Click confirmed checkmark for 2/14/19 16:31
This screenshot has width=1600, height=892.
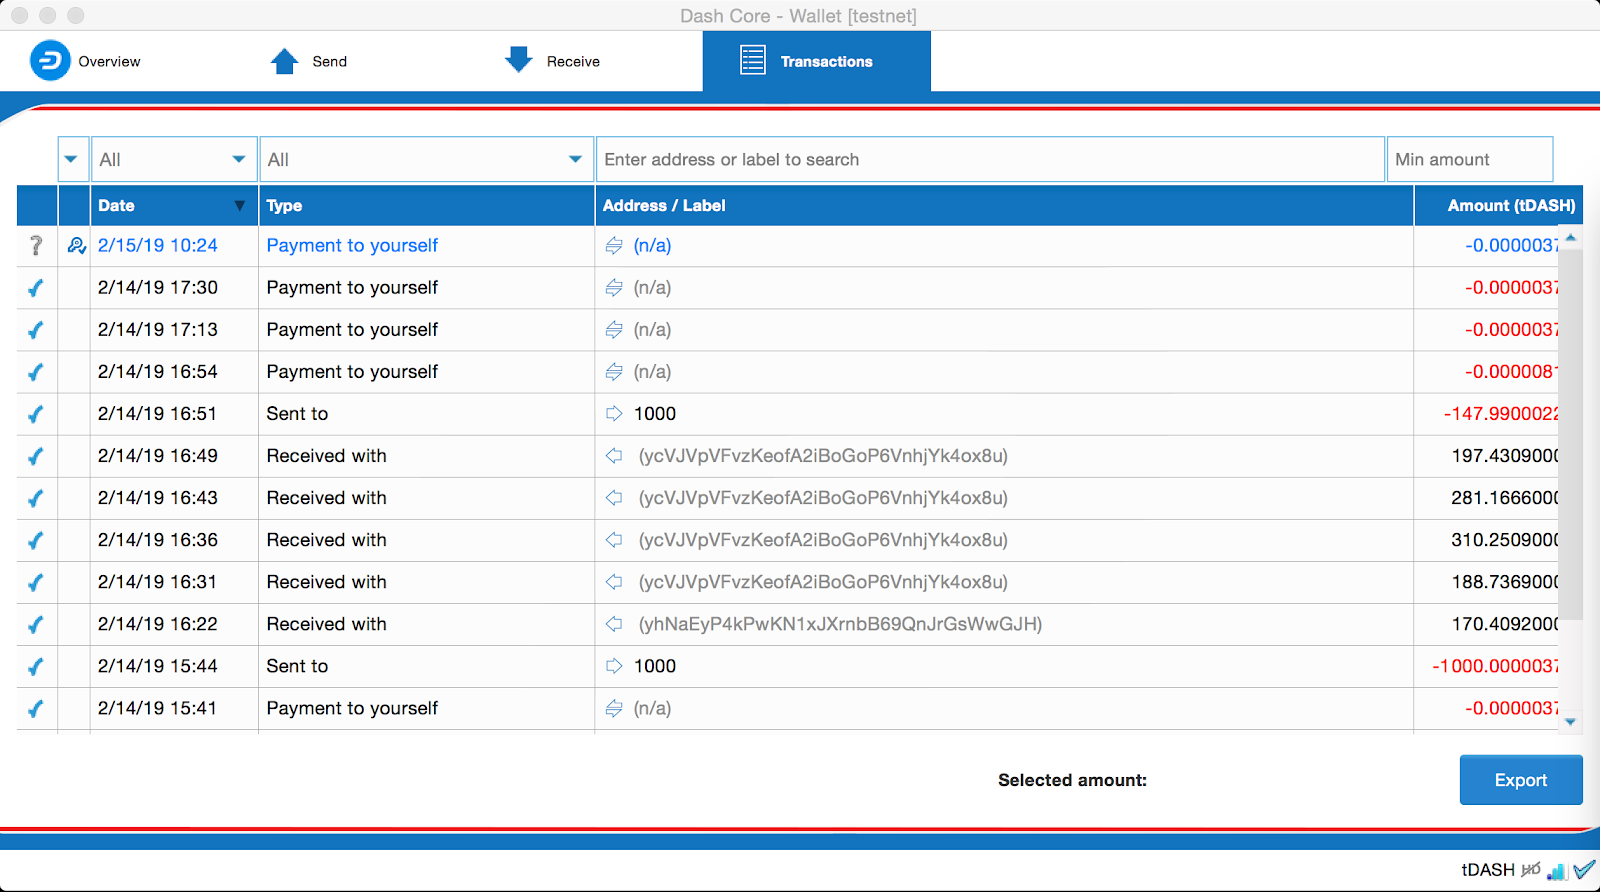coord(36,582)
